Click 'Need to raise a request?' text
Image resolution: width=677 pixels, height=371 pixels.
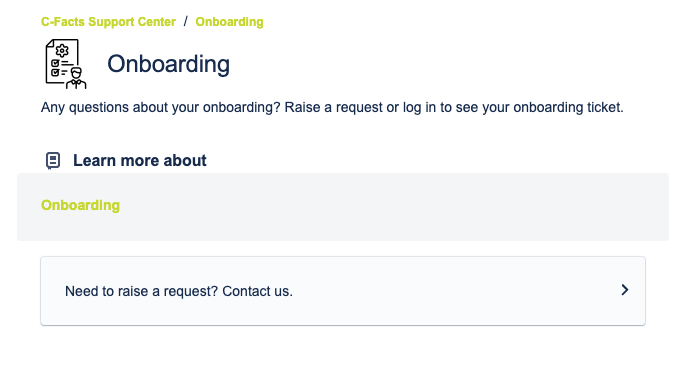click(x=142, y=291)
